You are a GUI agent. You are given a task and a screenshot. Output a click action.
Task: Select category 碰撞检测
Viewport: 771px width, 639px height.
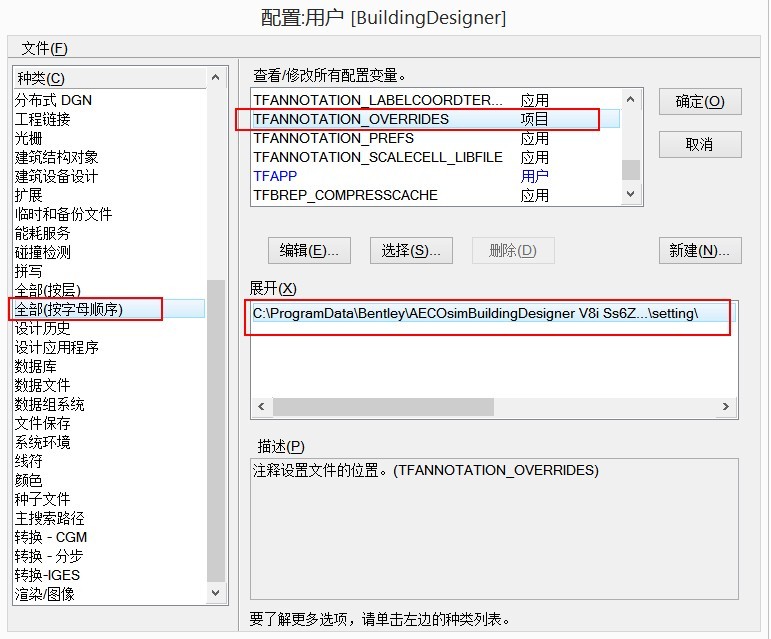[109, 252]
